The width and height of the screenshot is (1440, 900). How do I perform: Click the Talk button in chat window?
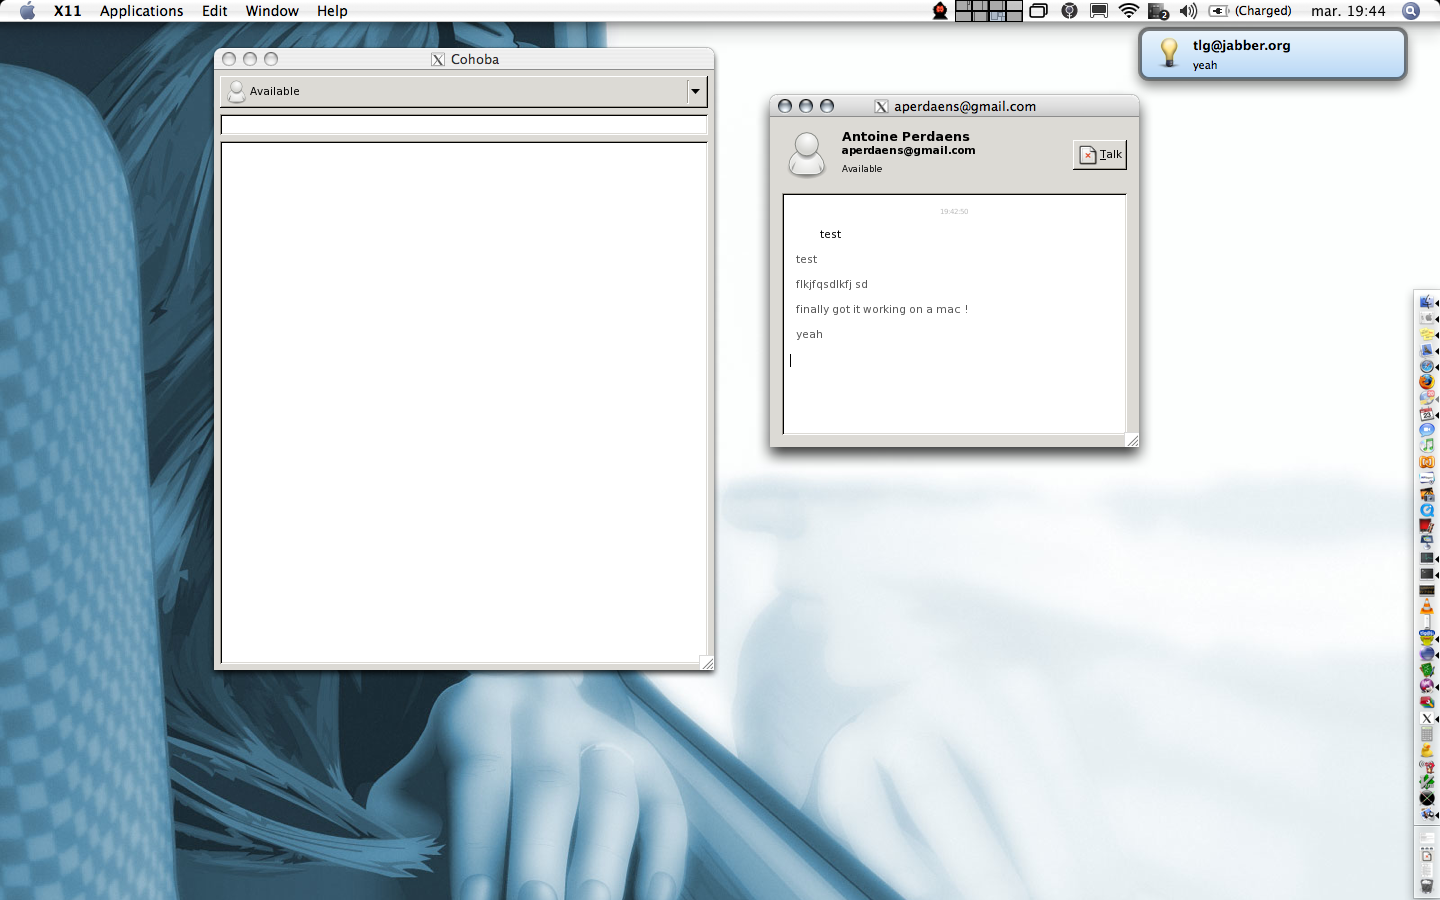tap(1099, 155)
